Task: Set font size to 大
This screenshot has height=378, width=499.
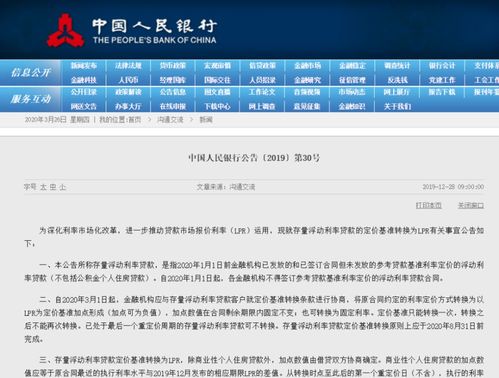Action: pos(43,187)
